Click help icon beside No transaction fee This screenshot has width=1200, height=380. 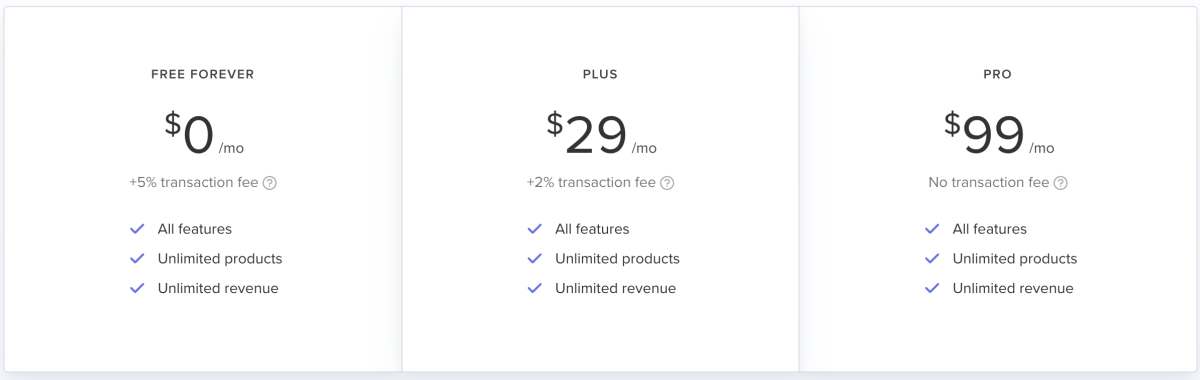(x=1061, y=183)
